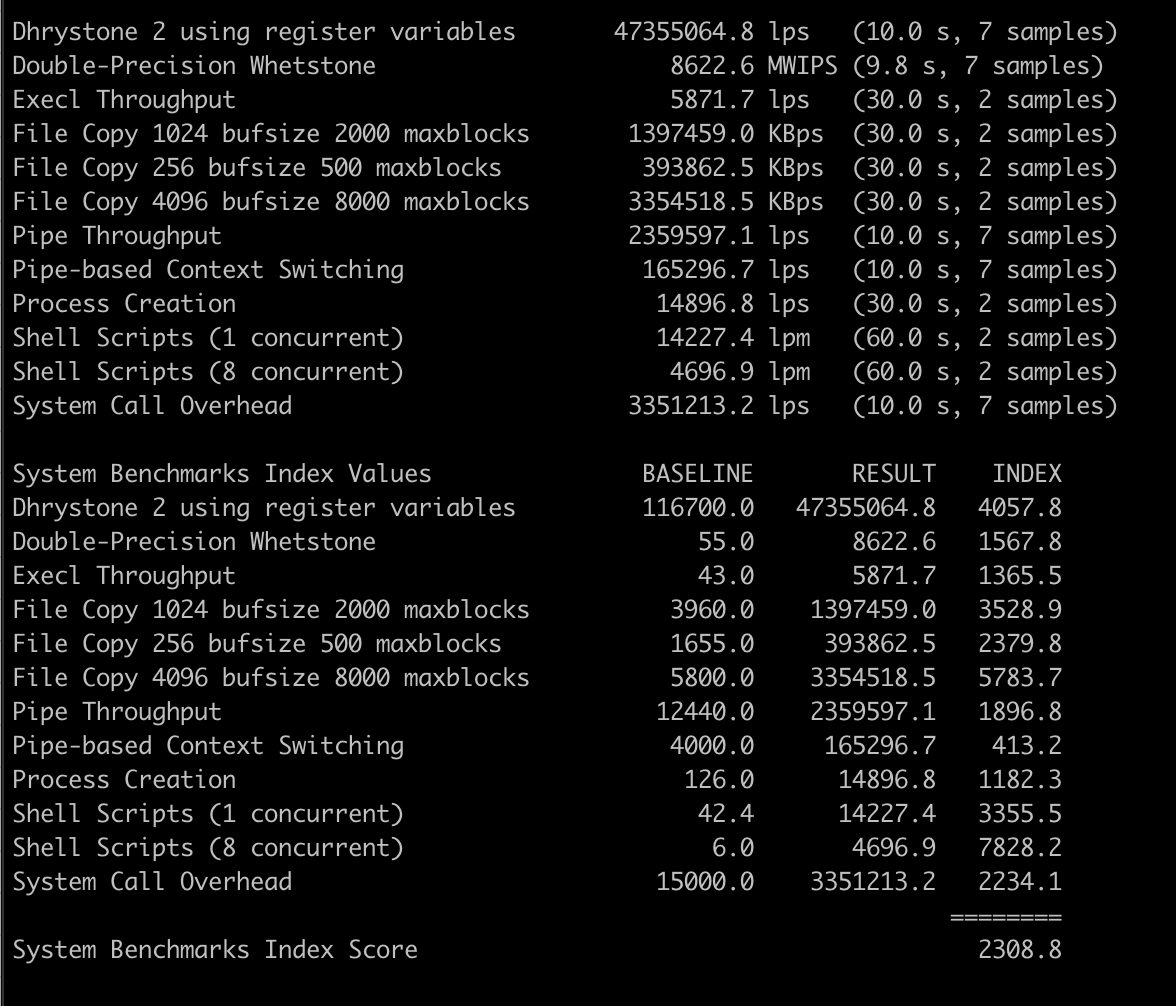
Task: Click baseline value 1655.0
Action: (712, 644)
